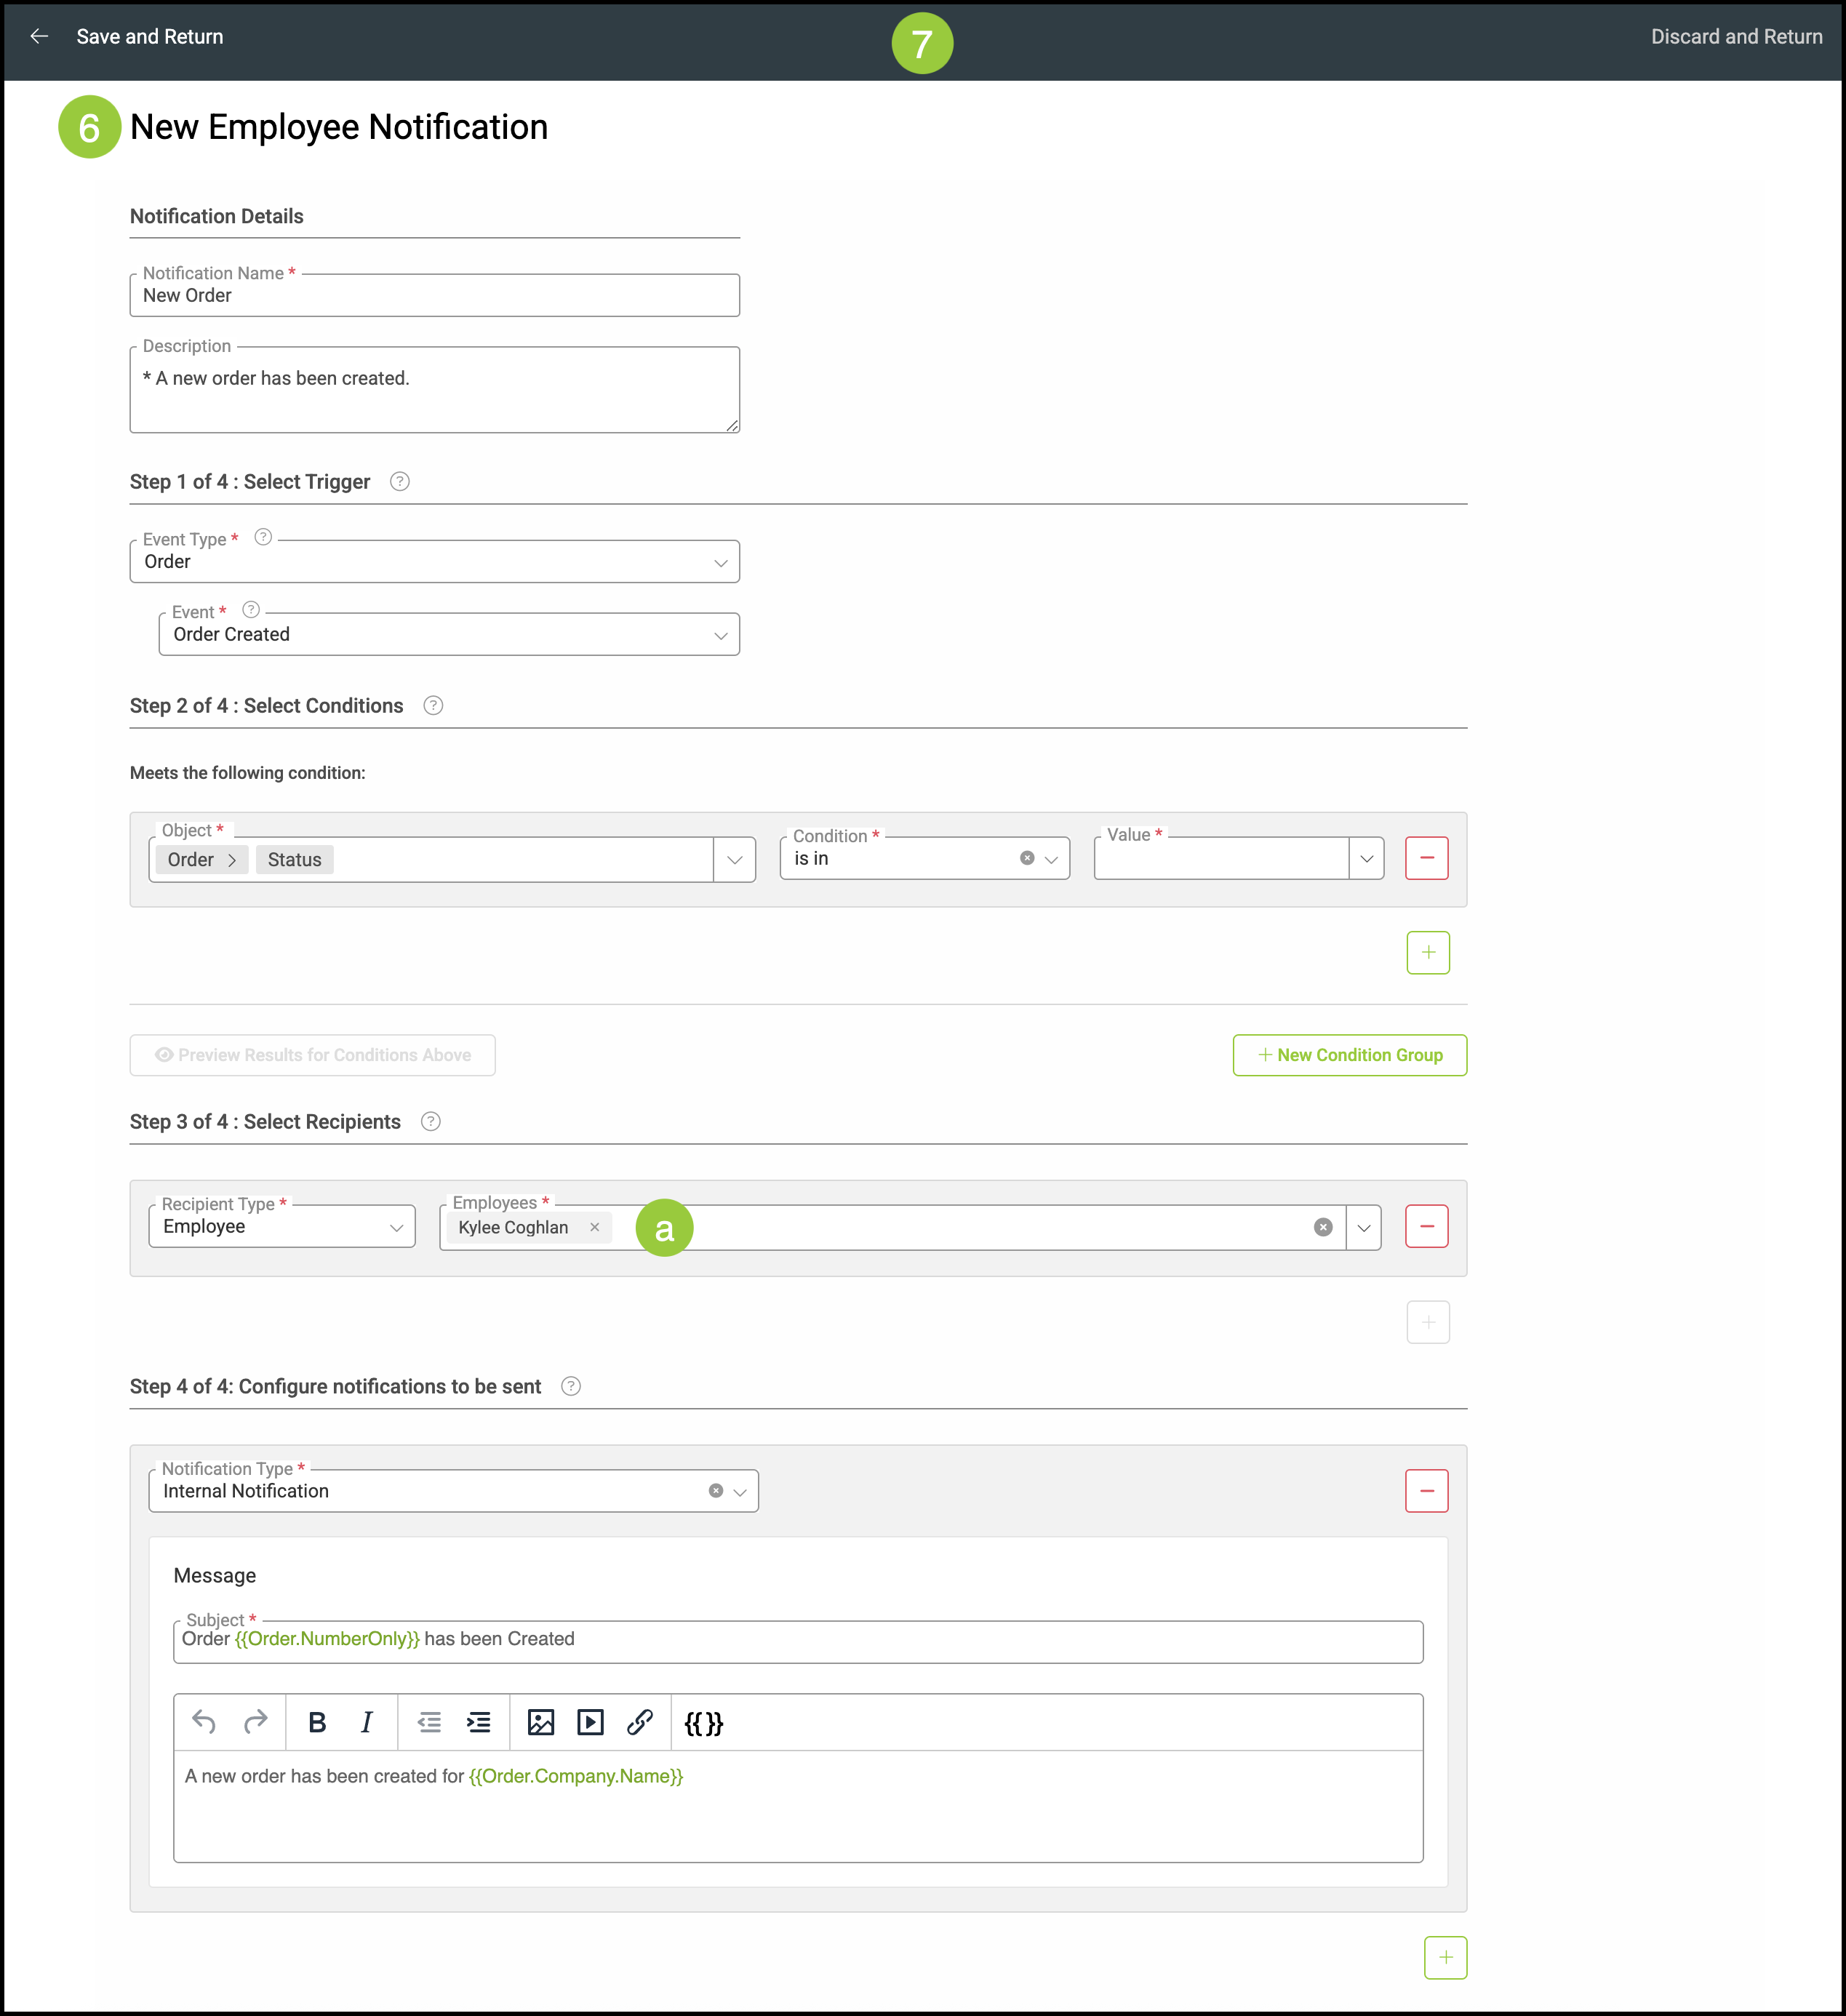Click the Undo arrow in editor toolbar
Viewport: 1846px width, 2016px height.
pyautogui.click(x=204, y=1722)
